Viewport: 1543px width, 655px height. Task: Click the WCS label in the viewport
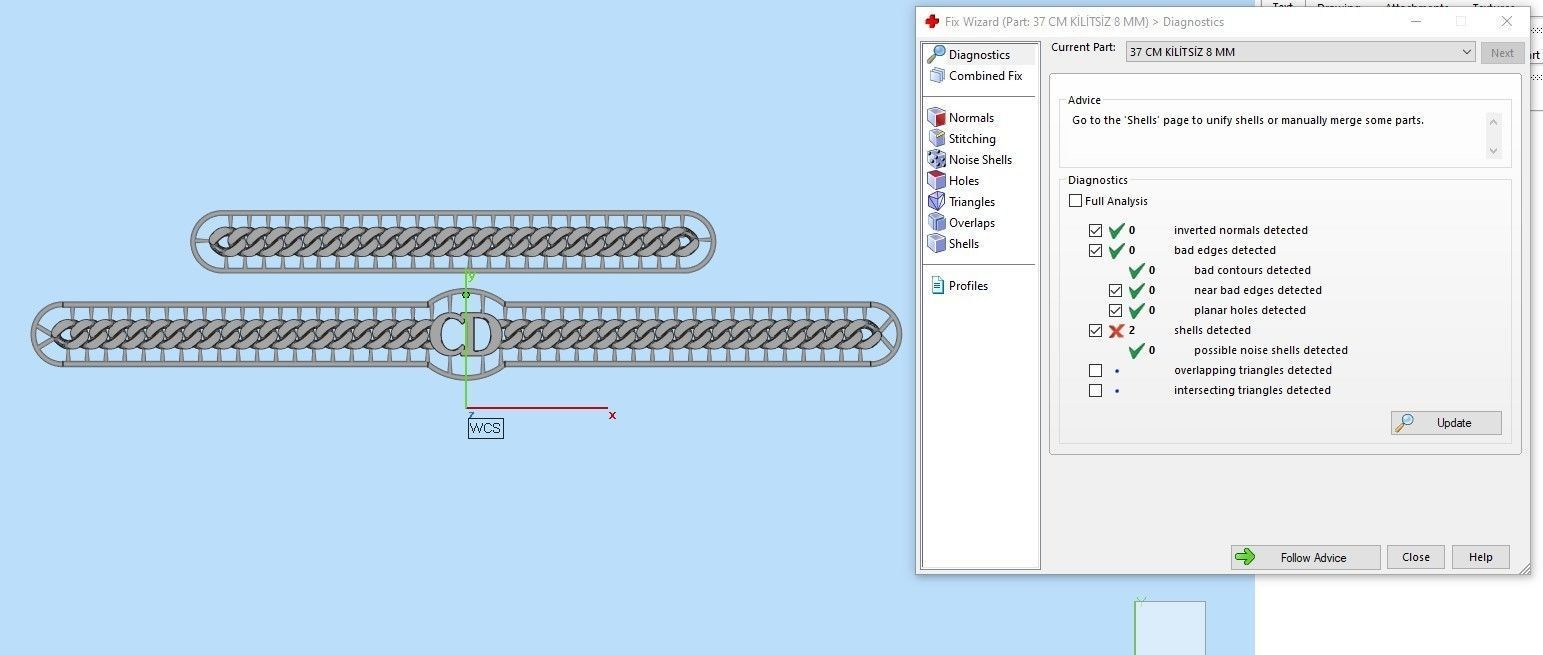point(486,429)
